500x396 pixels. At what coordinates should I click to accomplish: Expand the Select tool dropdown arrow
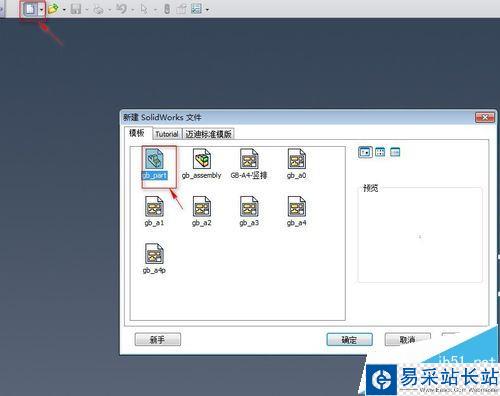(x=155, y=10)
